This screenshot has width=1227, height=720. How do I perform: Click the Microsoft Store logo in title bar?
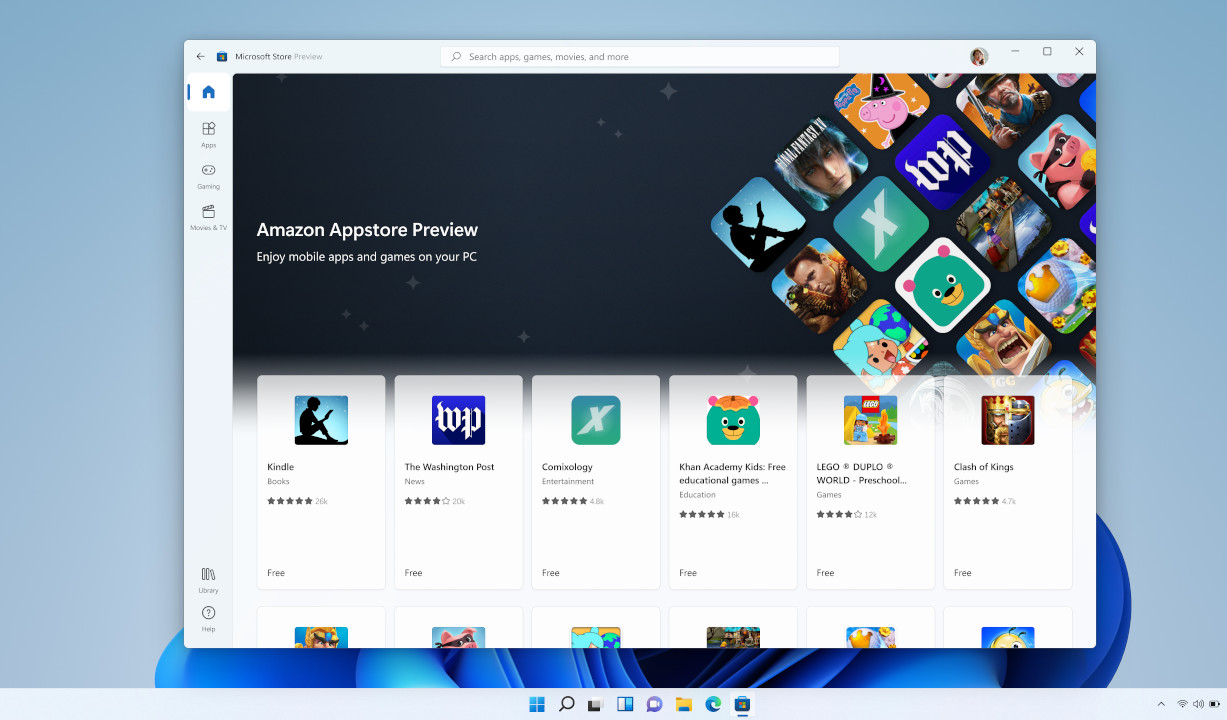click(x=222, y=57)
